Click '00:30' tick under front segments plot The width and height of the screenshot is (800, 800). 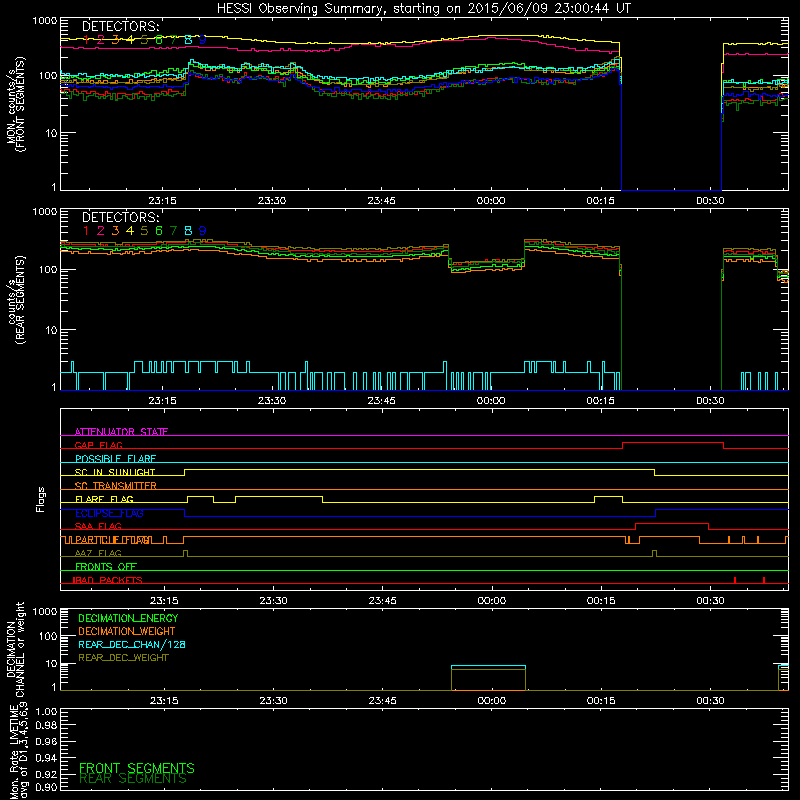coord(710,201)
